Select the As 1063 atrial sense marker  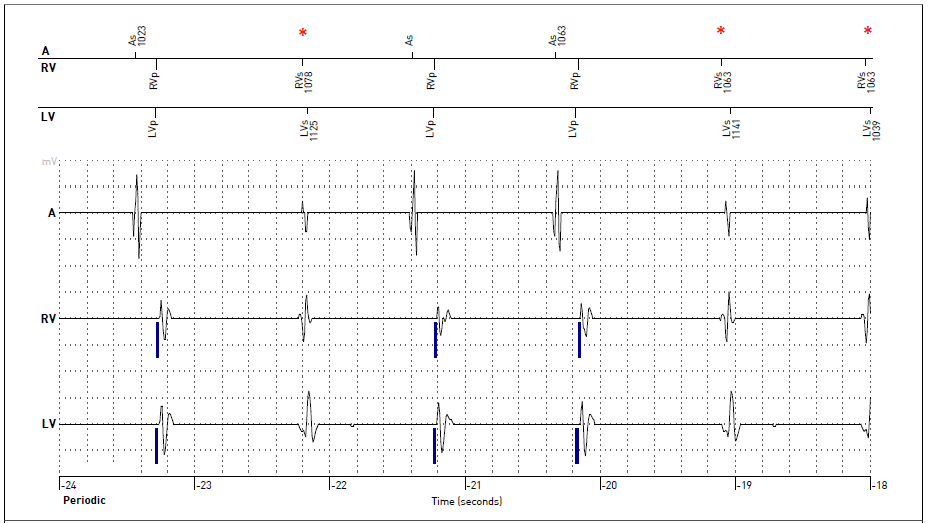coord(555,38)
